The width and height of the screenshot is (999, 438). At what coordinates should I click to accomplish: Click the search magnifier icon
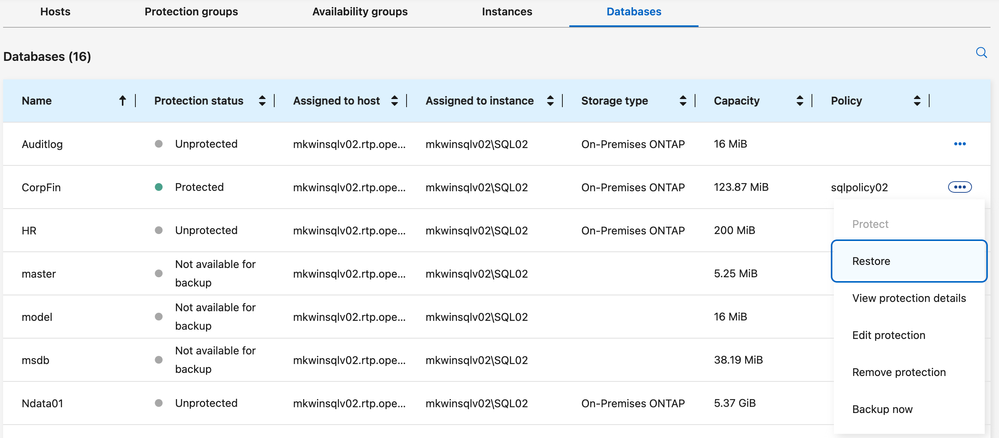point(981,53)
